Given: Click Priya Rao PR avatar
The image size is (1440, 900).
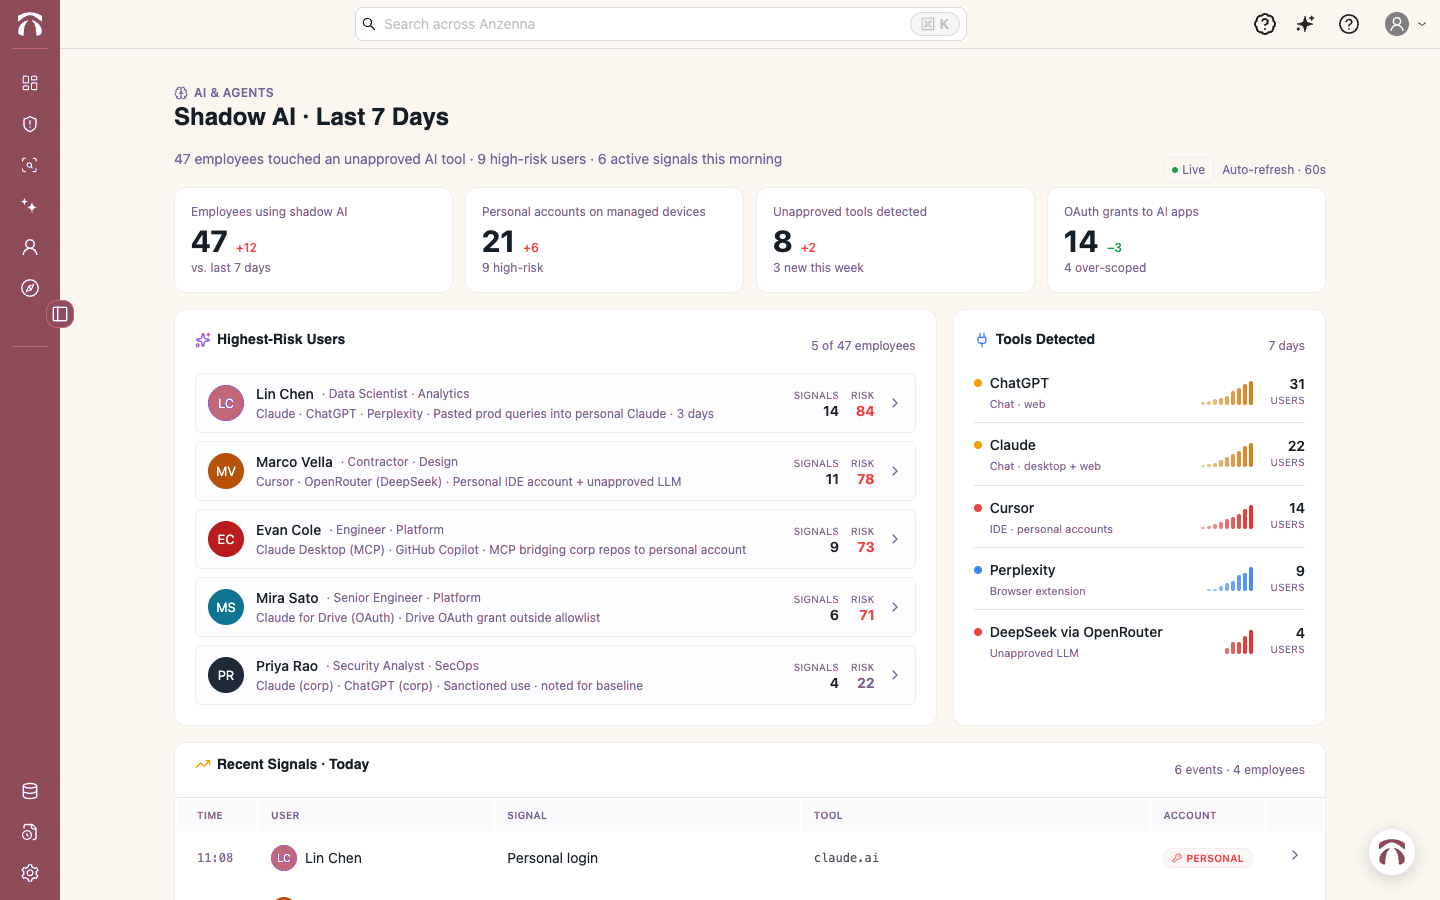Looking at the screenshot, I should tap(226, 675).
